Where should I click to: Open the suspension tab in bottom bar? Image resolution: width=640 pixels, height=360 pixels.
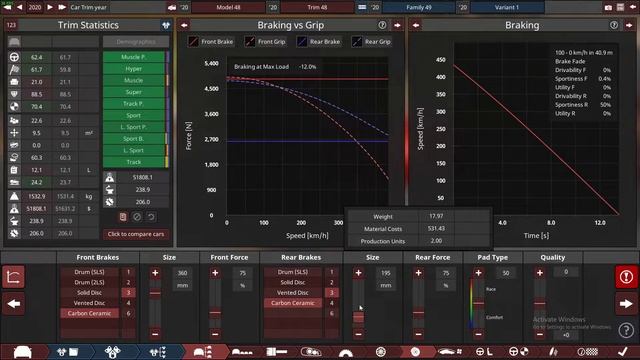(x=553, y=351)
